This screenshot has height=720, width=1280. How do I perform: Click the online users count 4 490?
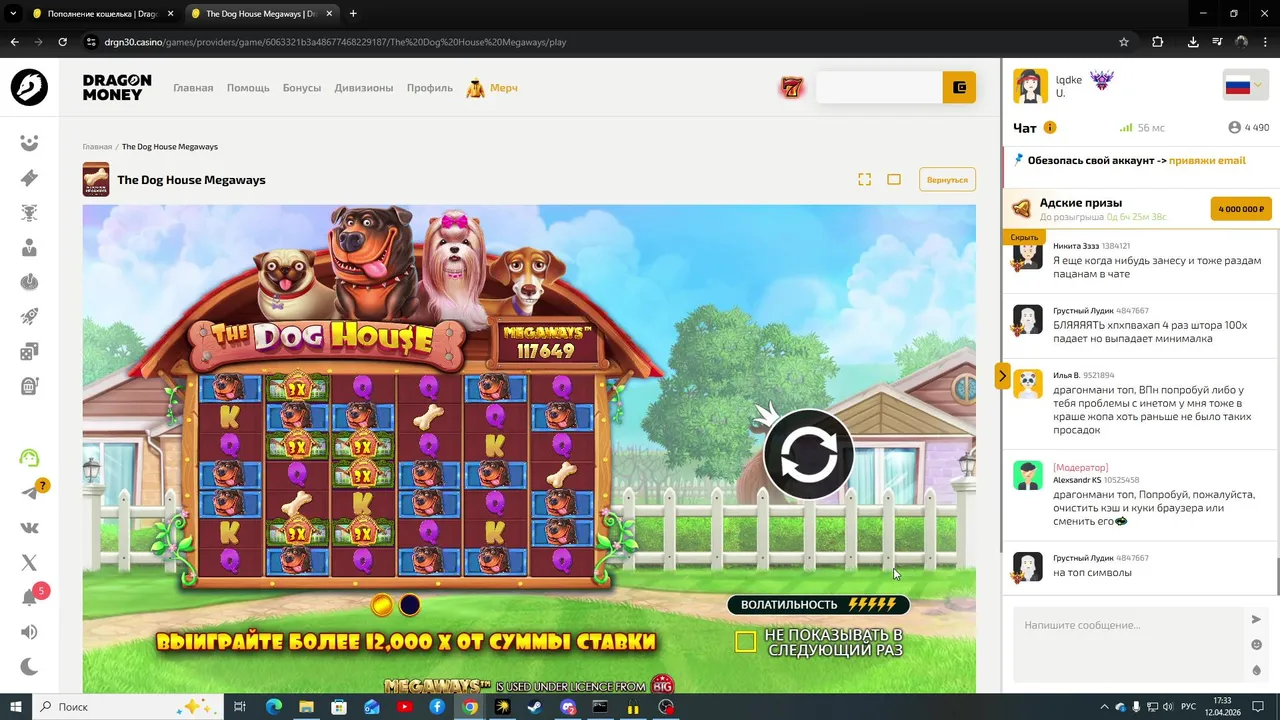click(1249, 128)
